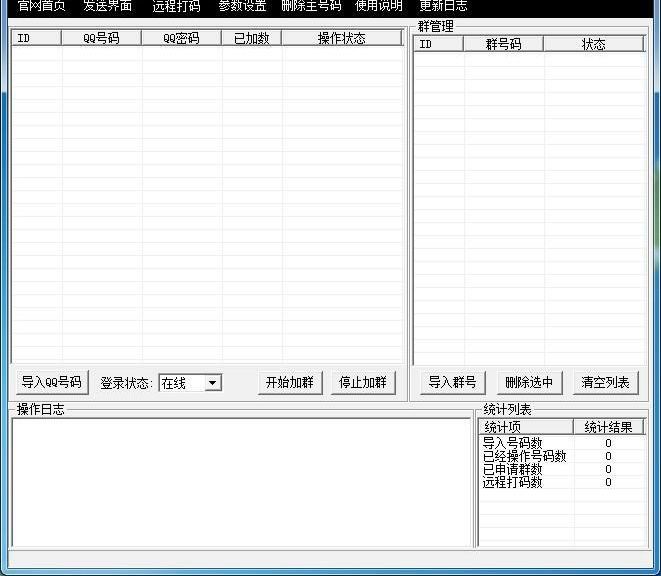Sort by QQ号码 column header
The height and width of the screenshot is (576, 661).
pos(101,38)
